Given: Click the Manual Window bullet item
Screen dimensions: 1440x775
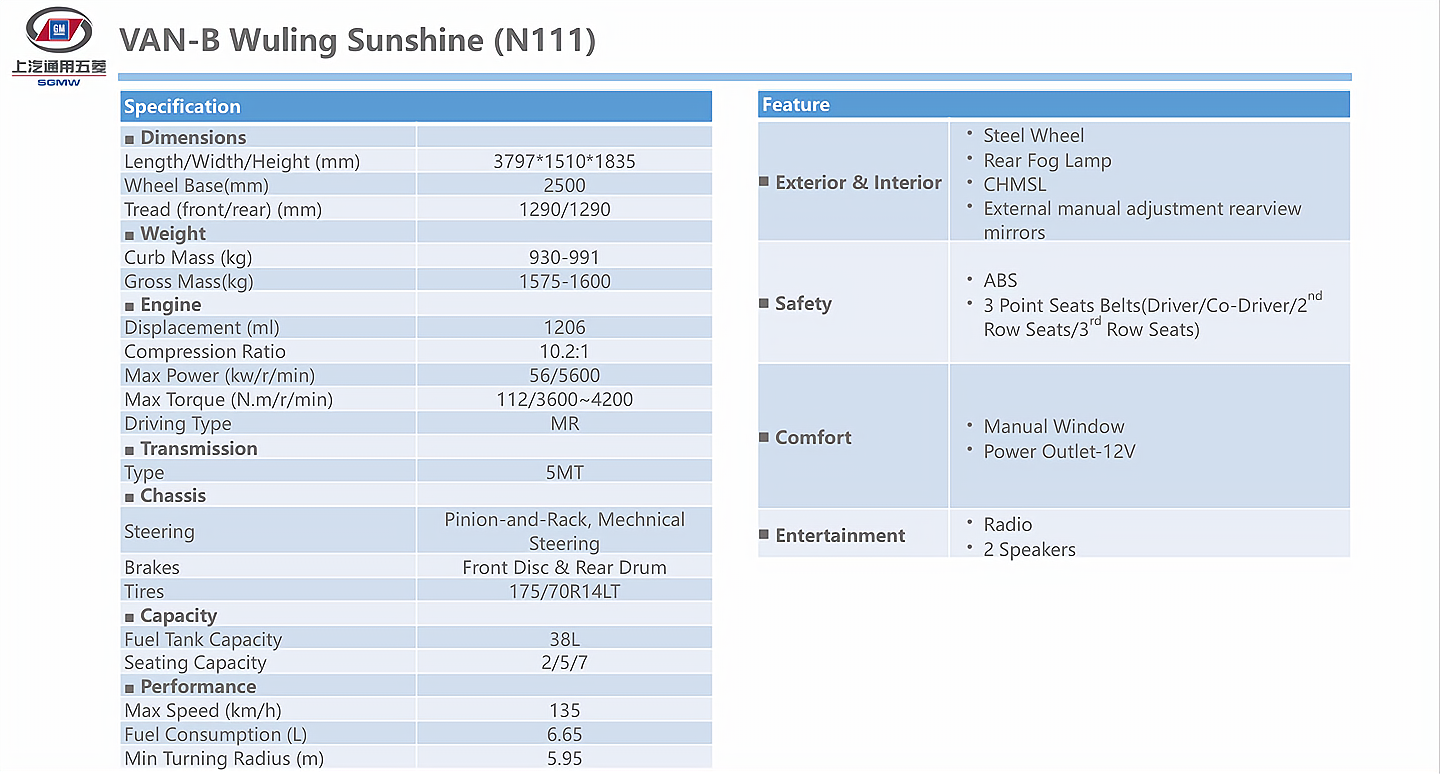Looking at the screenshot, I should pos(1054,426).
